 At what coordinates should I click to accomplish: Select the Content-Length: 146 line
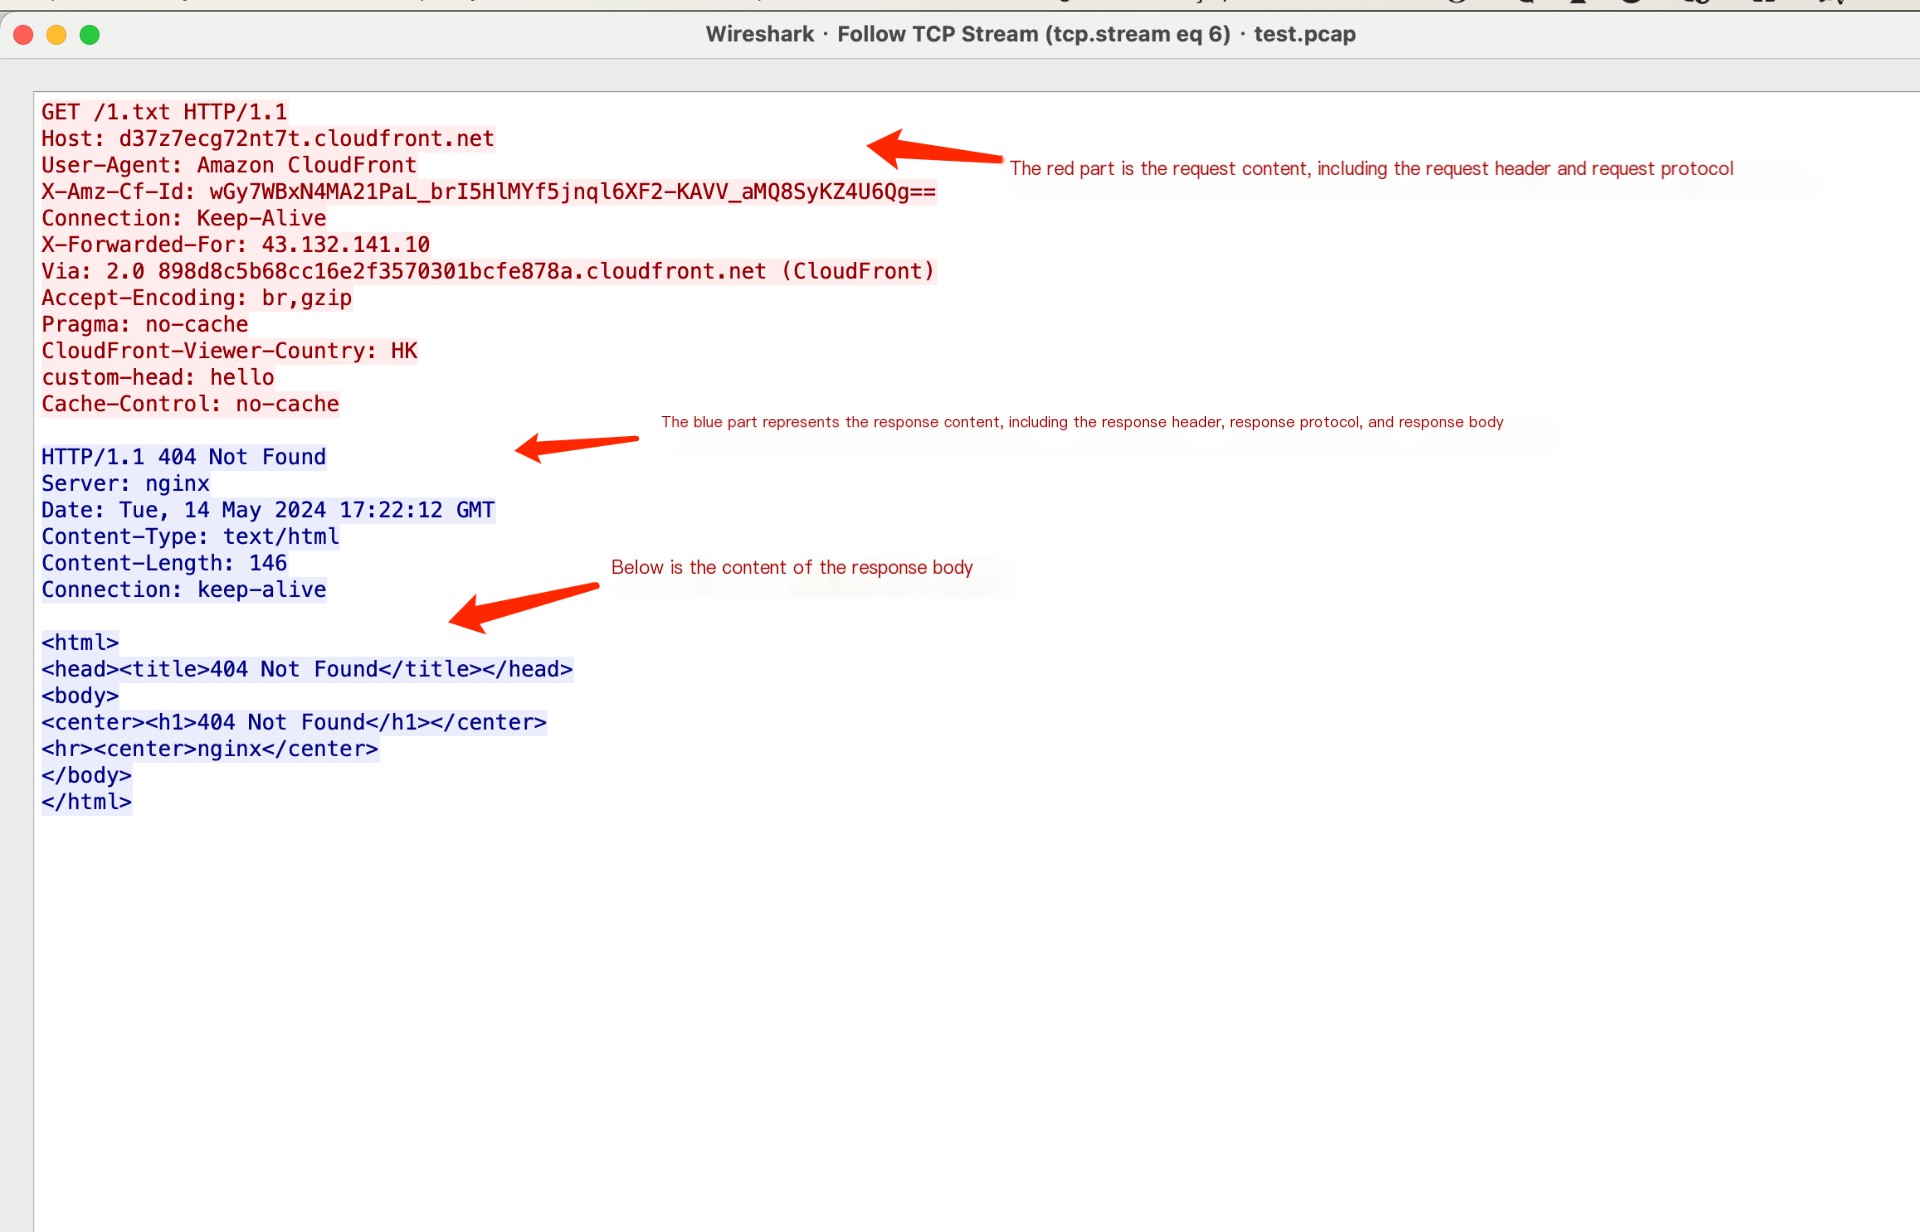(x=164, y=563)
